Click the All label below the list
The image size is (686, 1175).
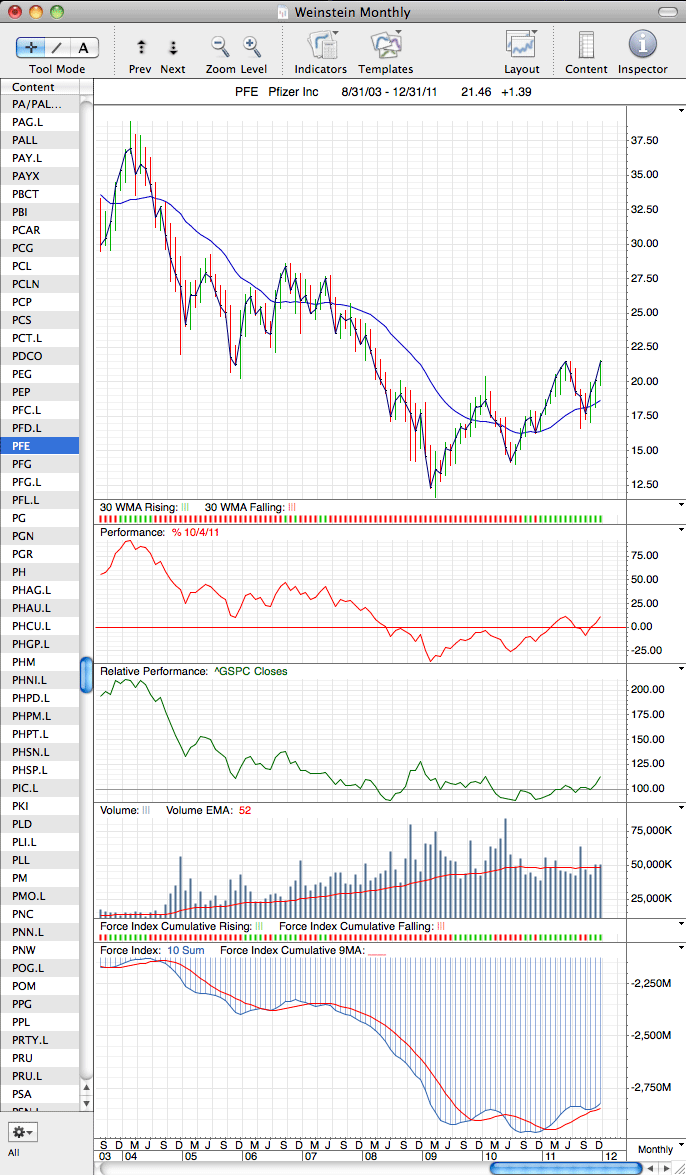pyautogui.click(x=14, y=1152)
